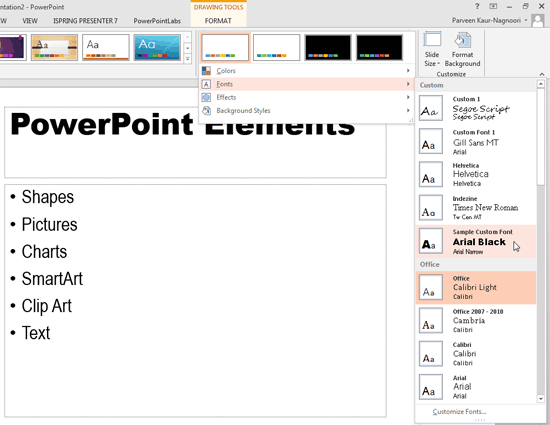Screen dimensions: 550x425
Task: Click the SmartArt bullet text
Action: [x=52, y=279]
